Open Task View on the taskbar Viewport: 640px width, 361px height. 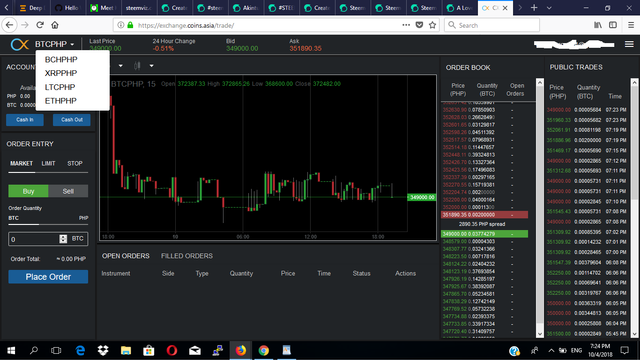(56, 350)
